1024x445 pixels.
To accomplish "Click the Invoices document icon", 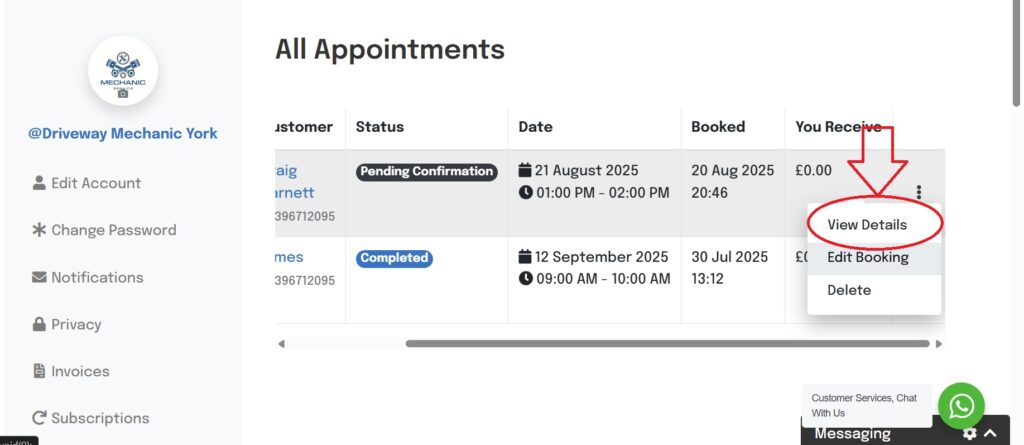I will [40, 371].
